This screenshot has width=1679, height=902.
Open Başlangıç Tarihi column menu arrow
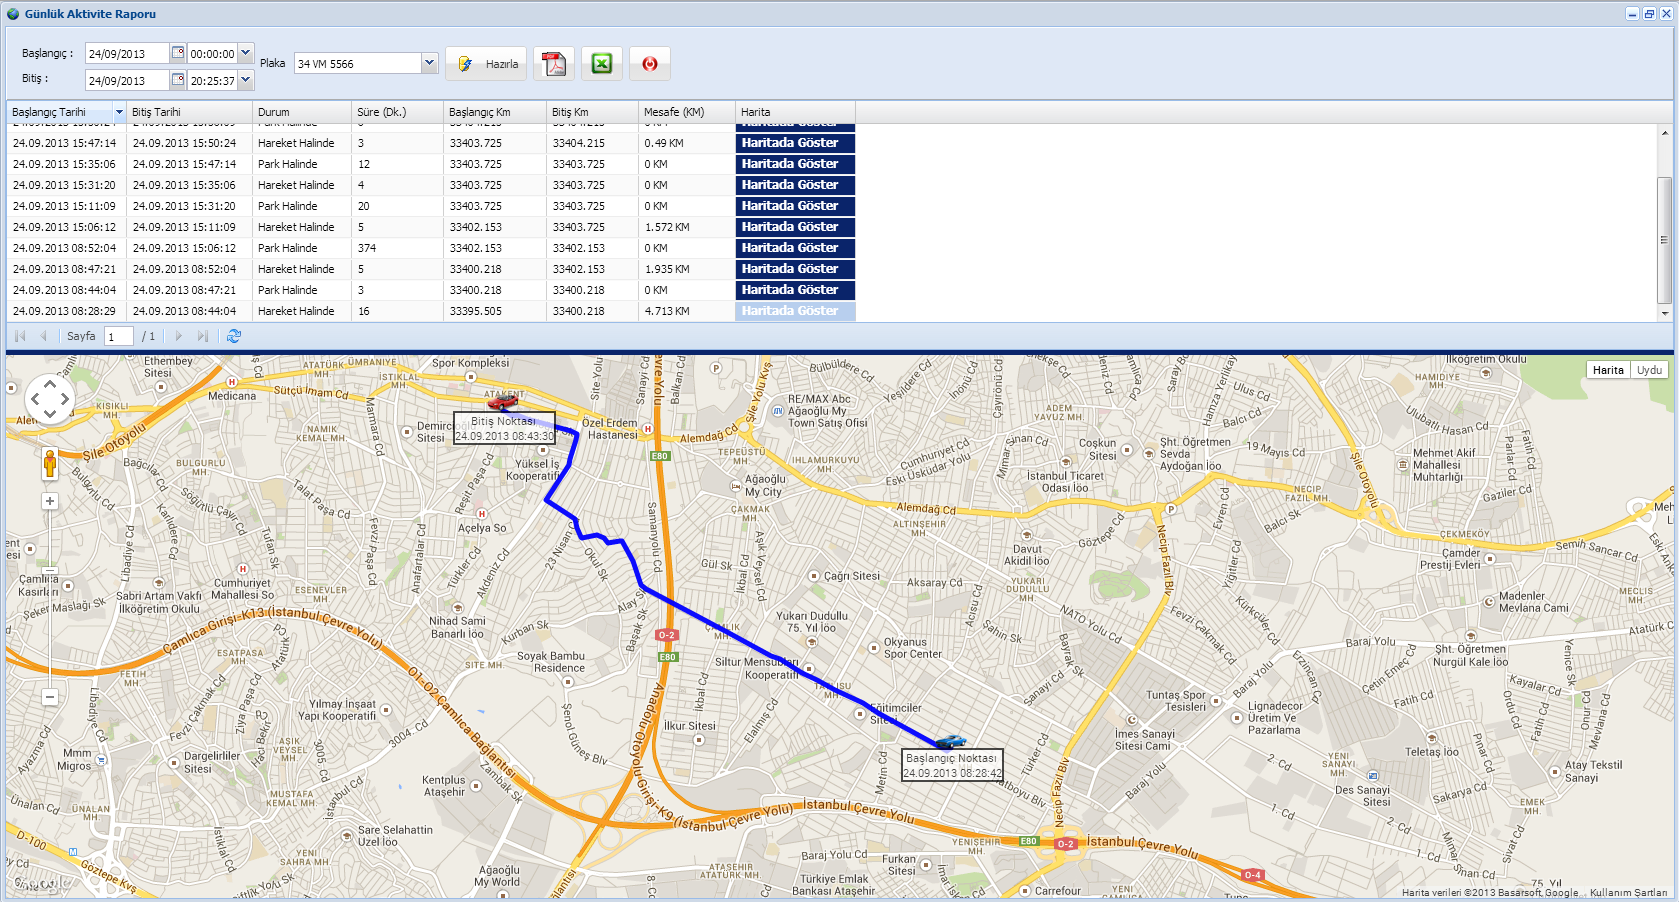119,112
